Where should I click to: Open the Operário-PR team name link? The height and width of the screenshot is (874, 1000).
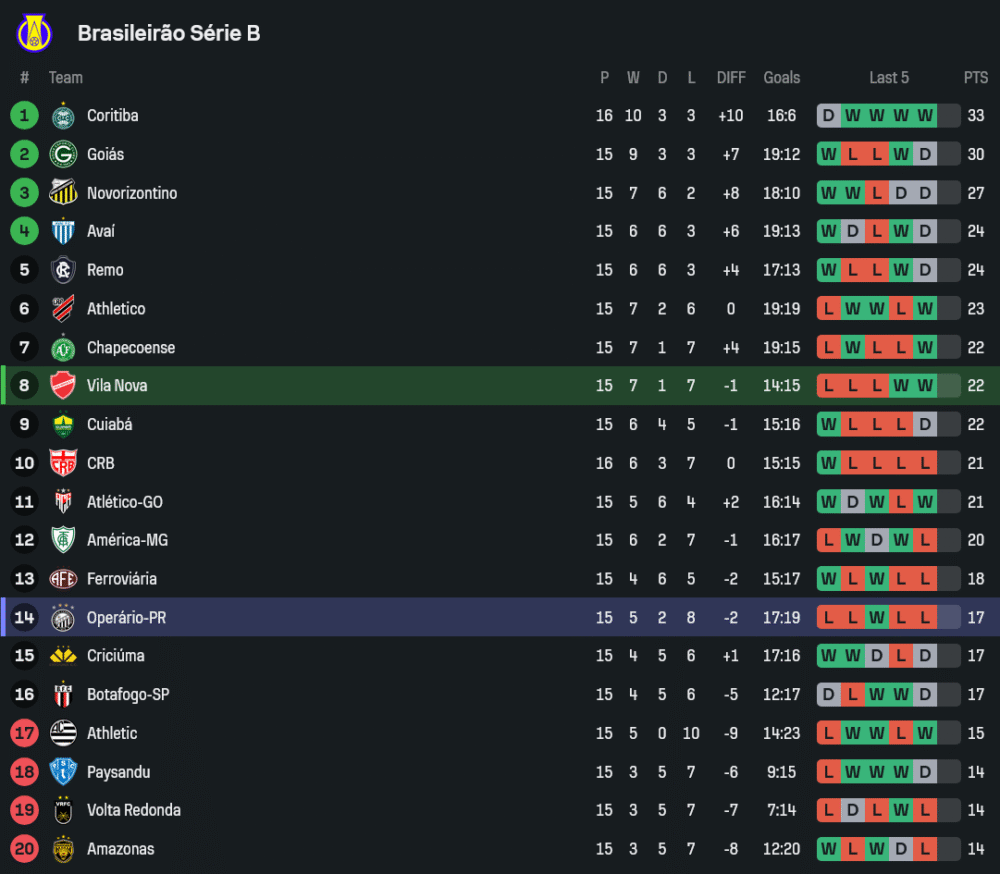tap(126, 618)
